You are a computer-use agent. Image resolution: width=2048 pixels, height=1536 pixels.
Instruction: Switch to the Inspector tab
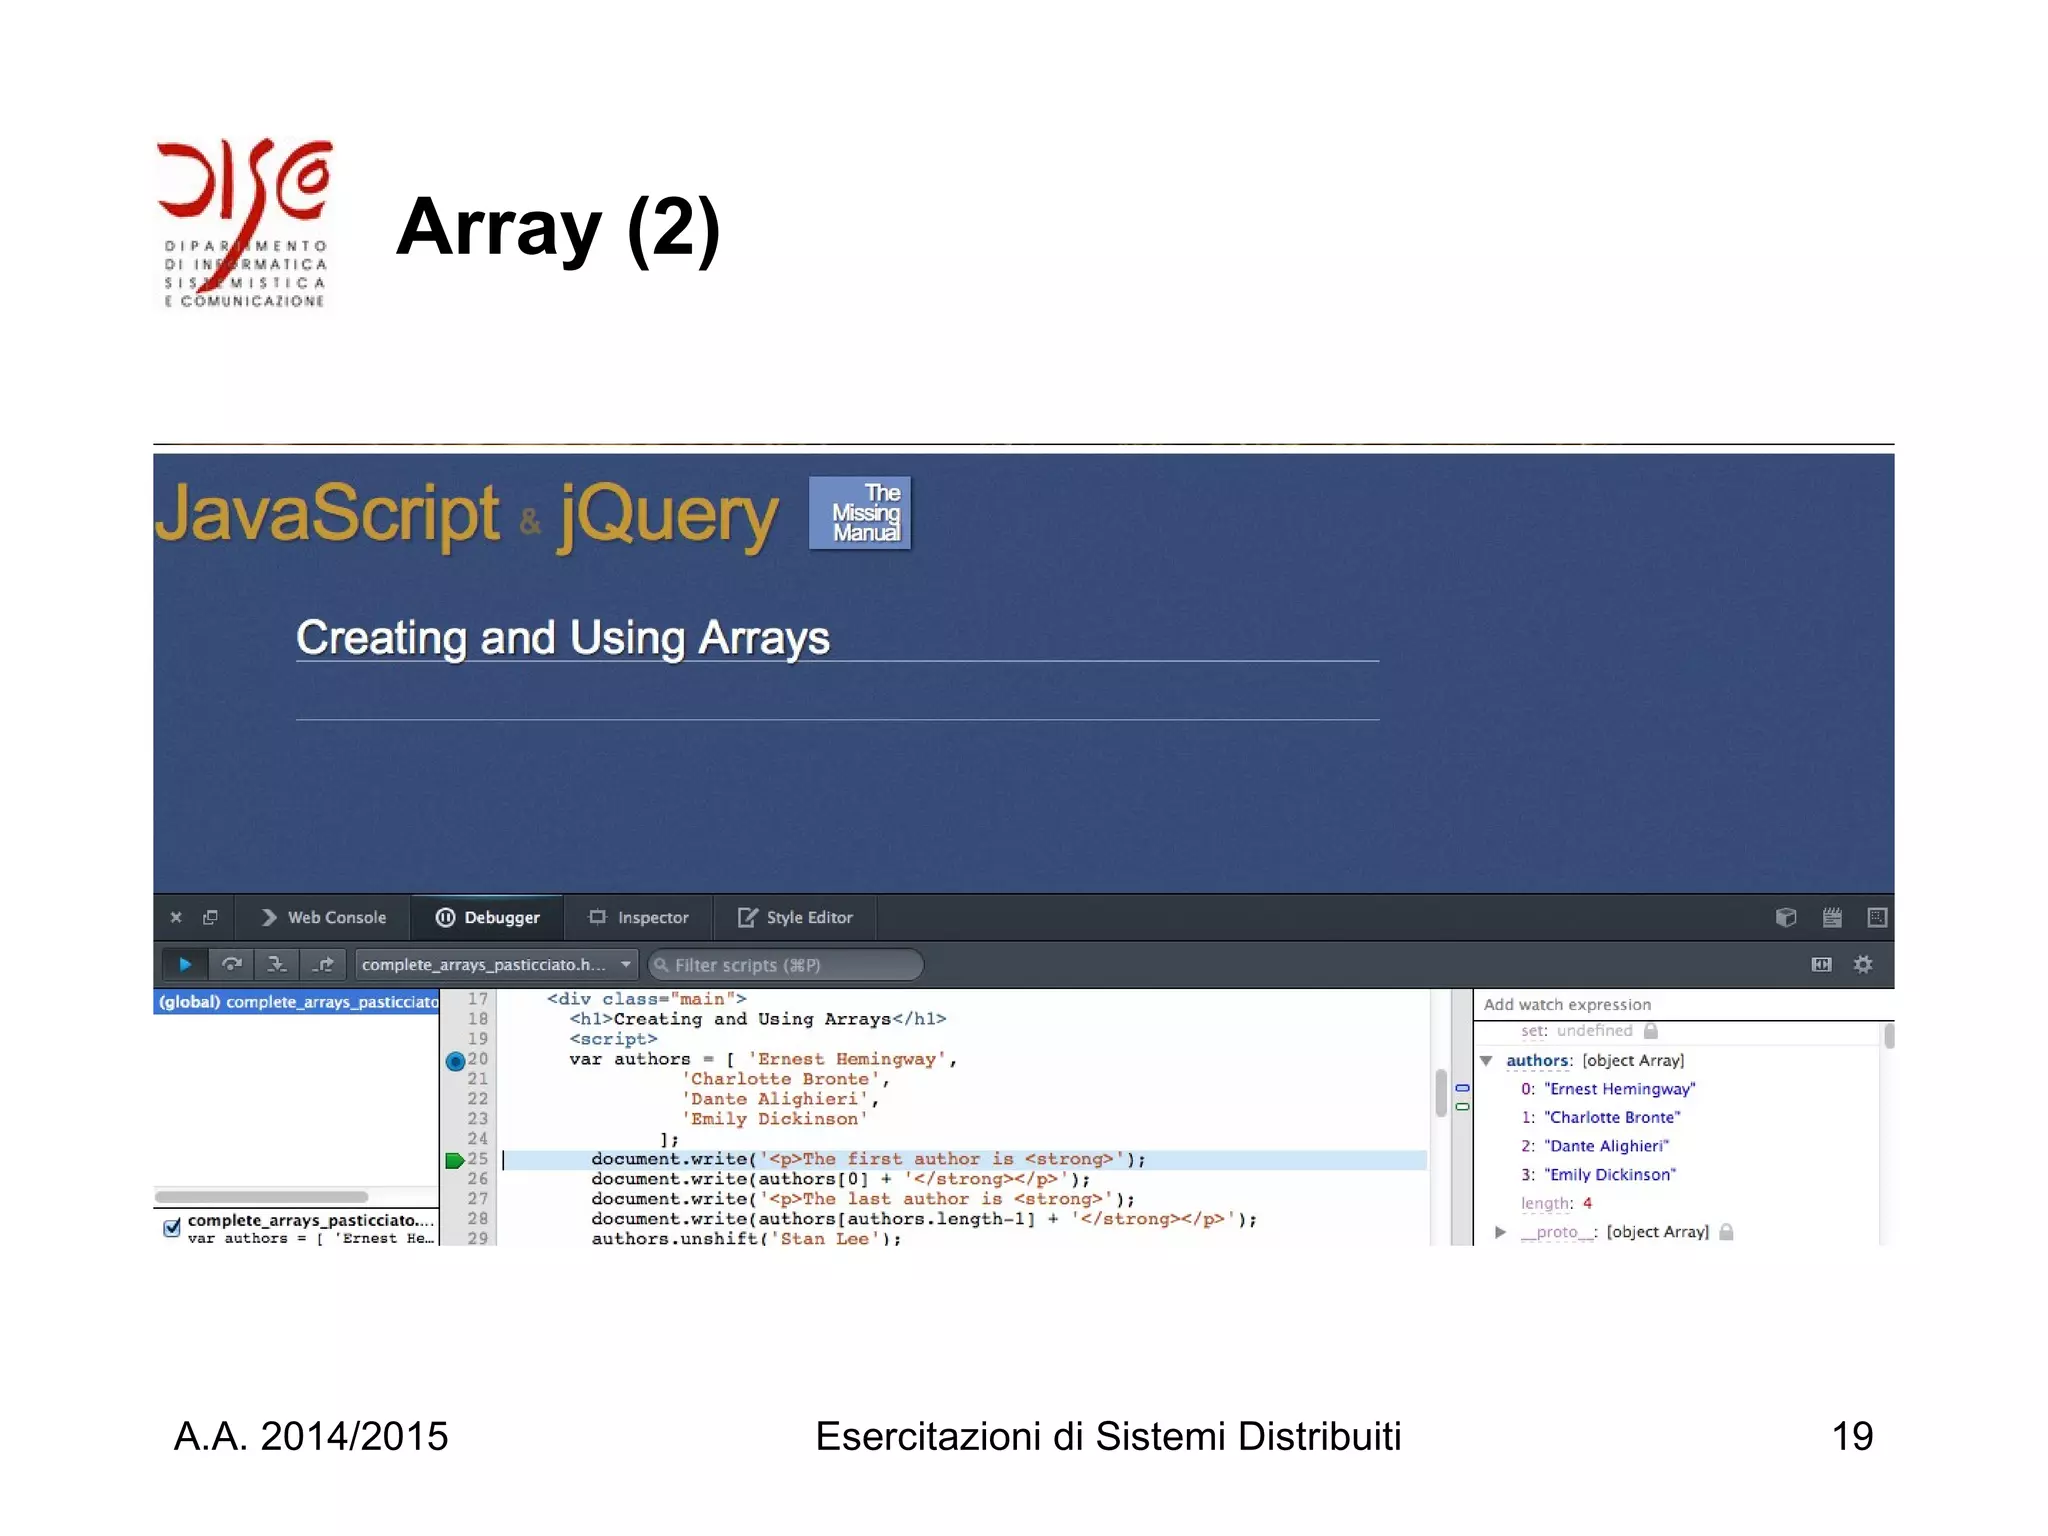tap(639, 917)
